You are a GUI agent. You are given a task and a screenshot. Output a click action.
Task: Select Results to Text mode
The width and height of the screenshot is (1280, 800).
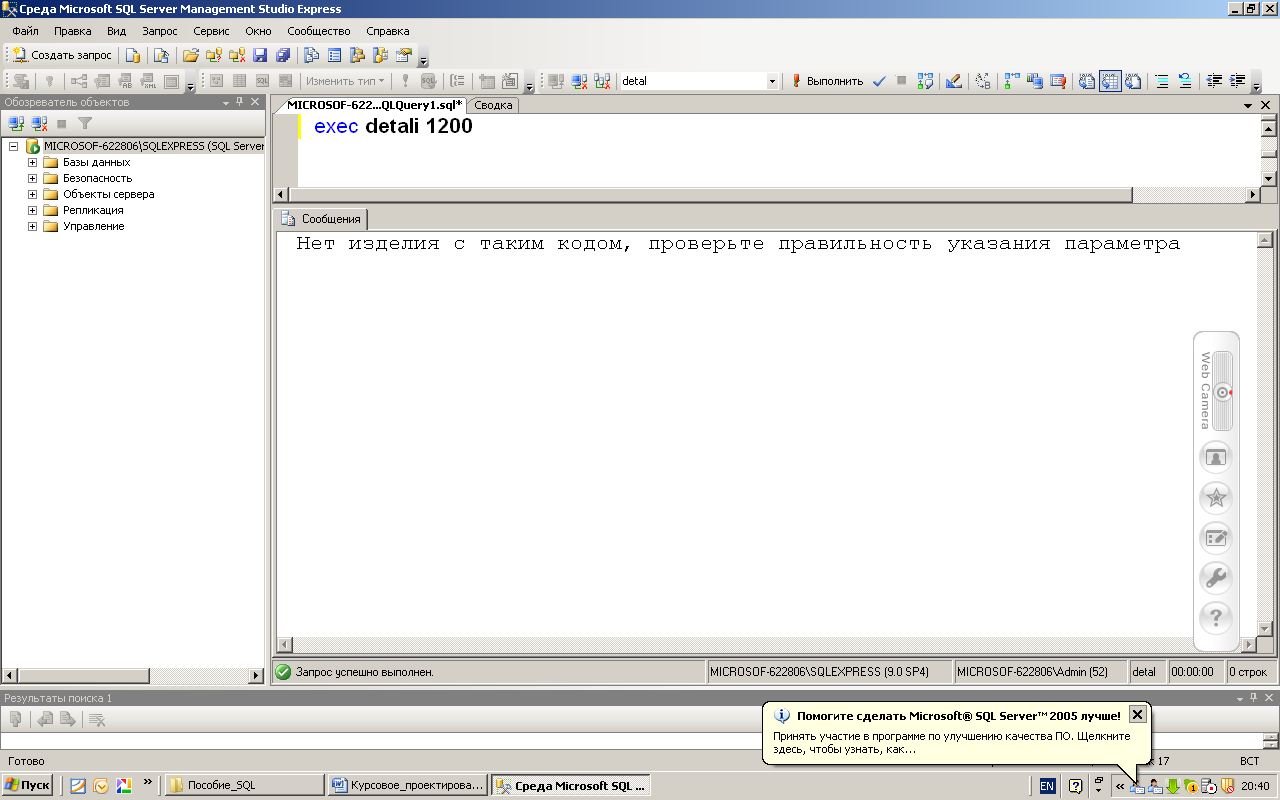tap(1086, 81)
